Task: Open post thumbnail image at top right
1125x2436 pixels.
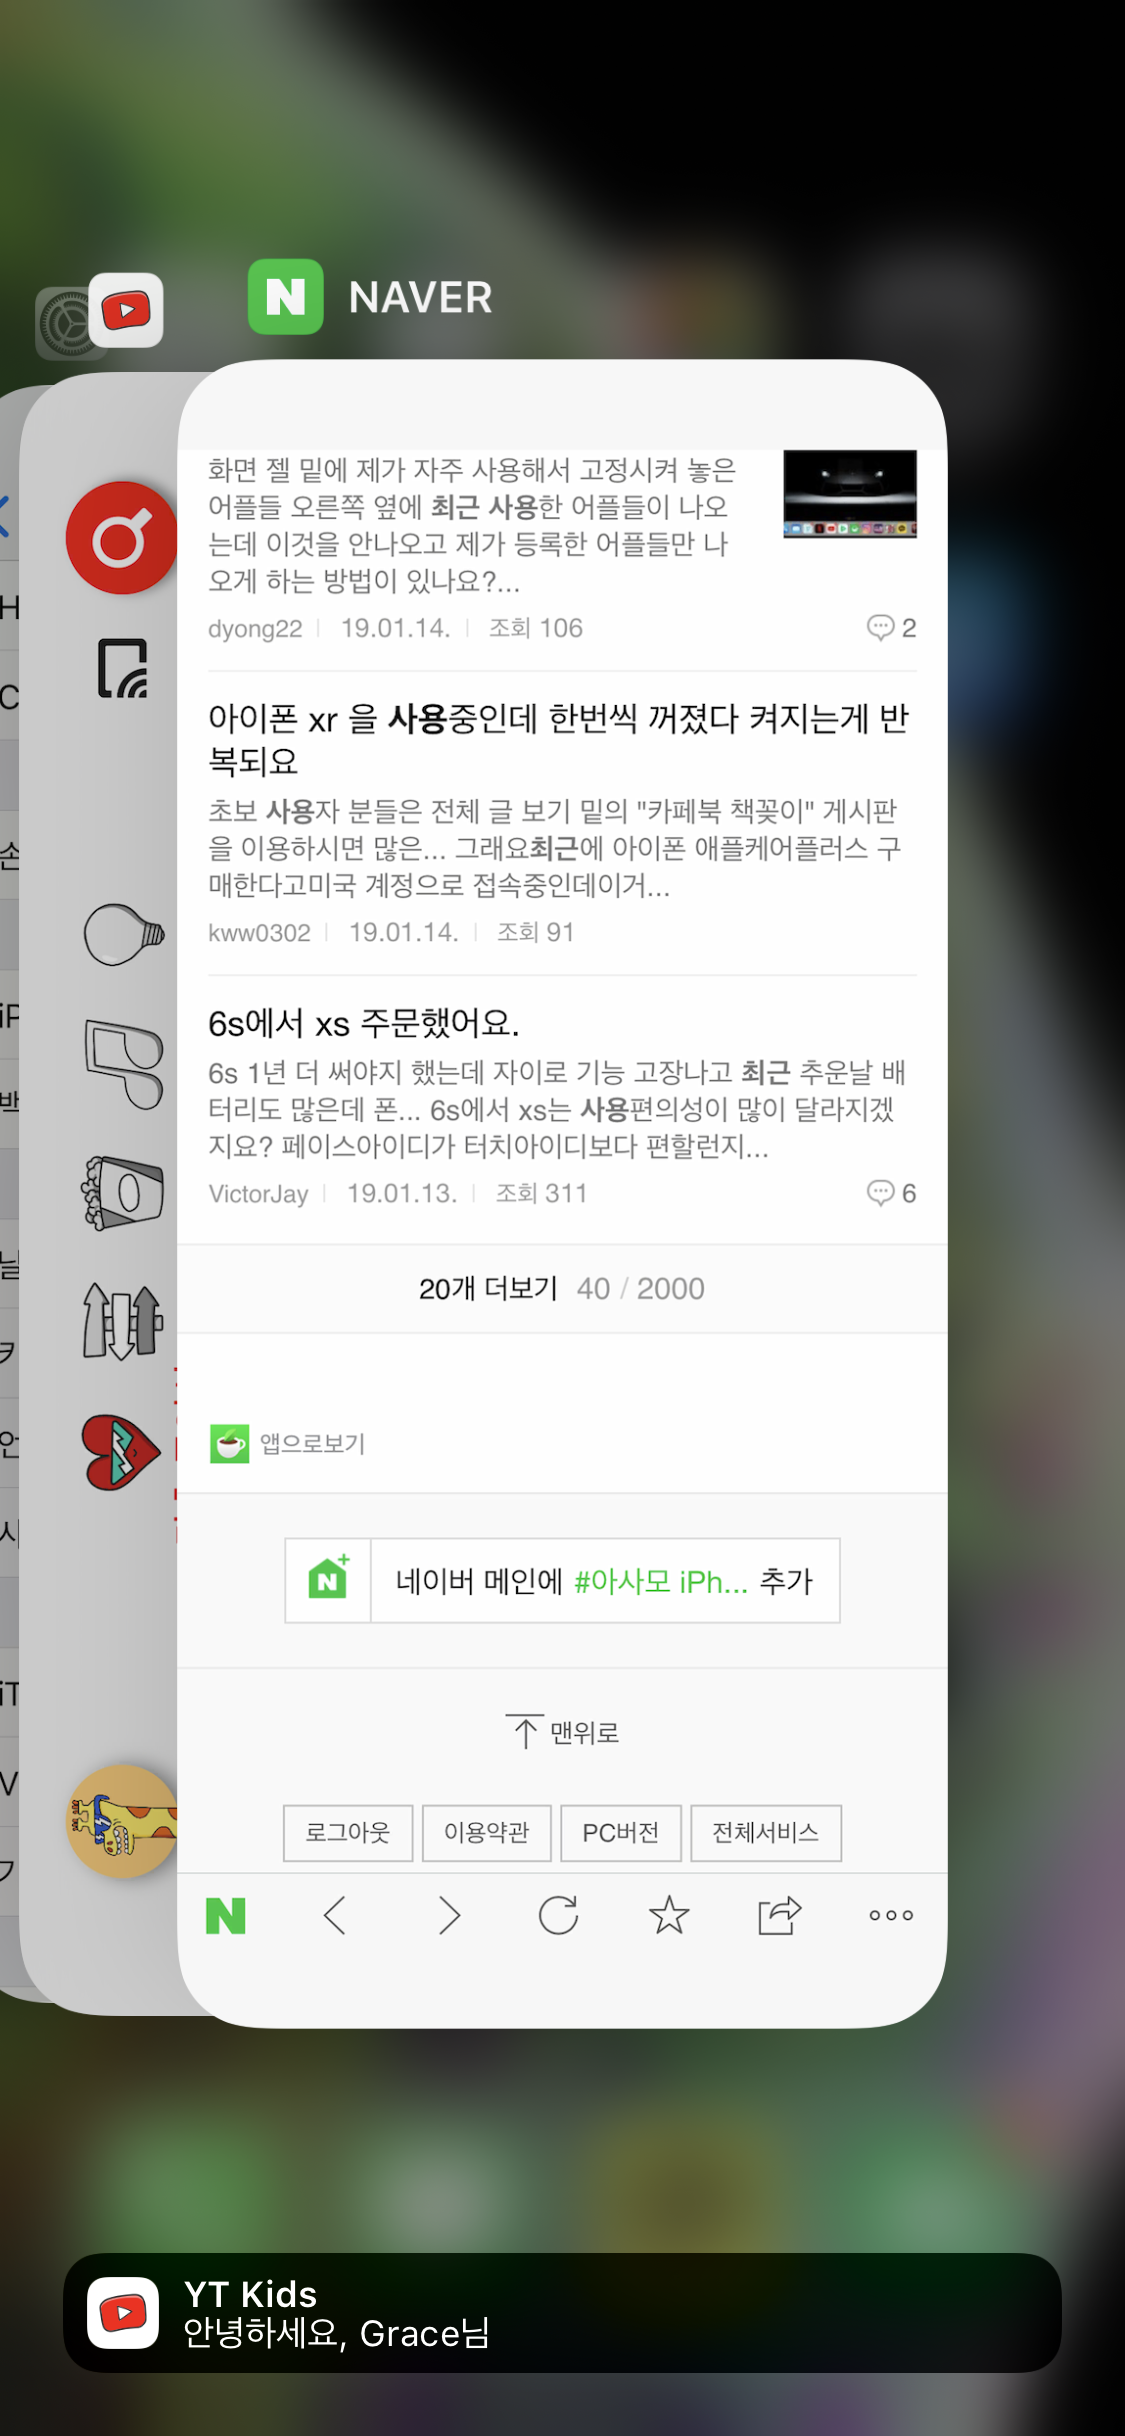Action: [850, 494]
